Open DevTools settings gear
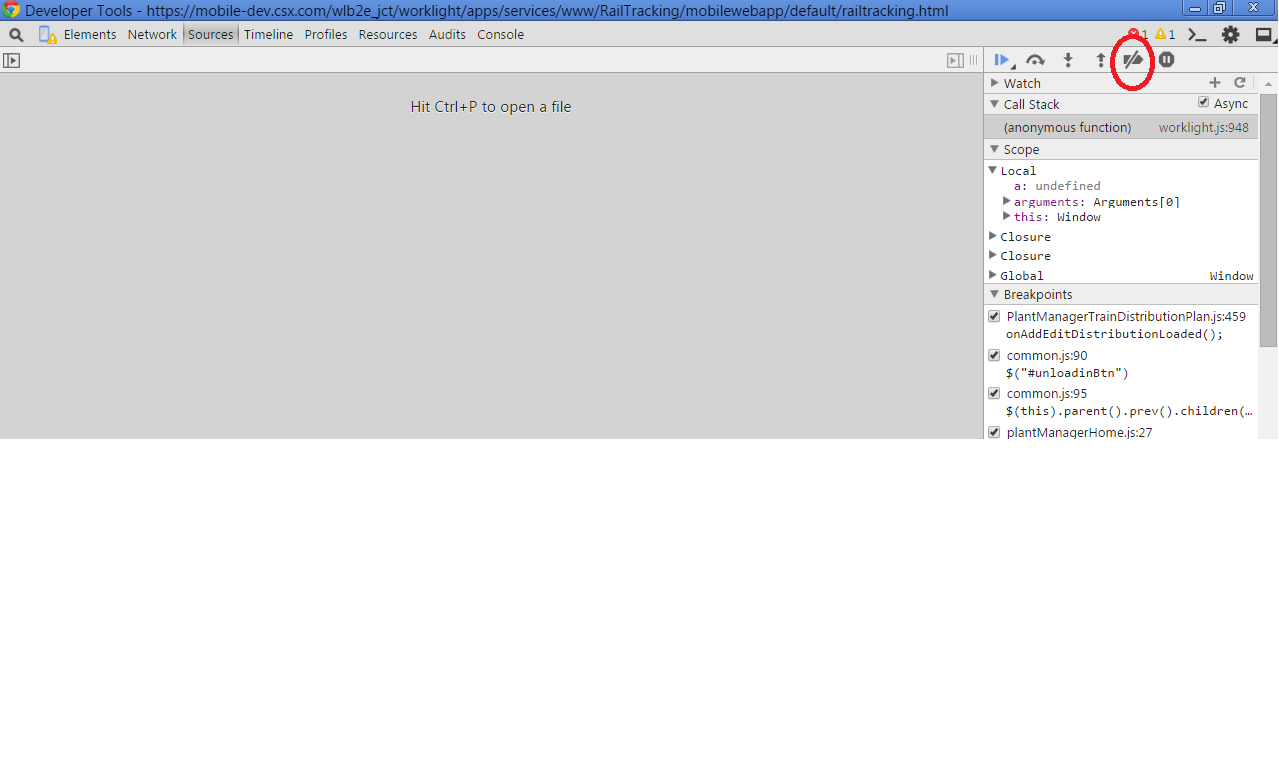Viewport: 1279px width, 757px height. (x=1230, y=34)
